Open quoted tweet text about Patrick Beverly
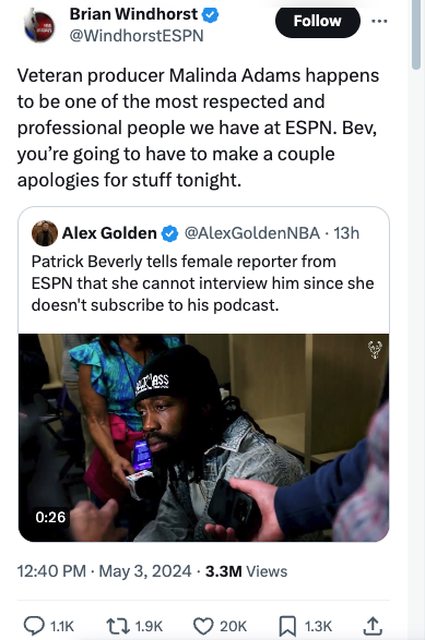Screen dimensions: 425x640 point(202,283)
